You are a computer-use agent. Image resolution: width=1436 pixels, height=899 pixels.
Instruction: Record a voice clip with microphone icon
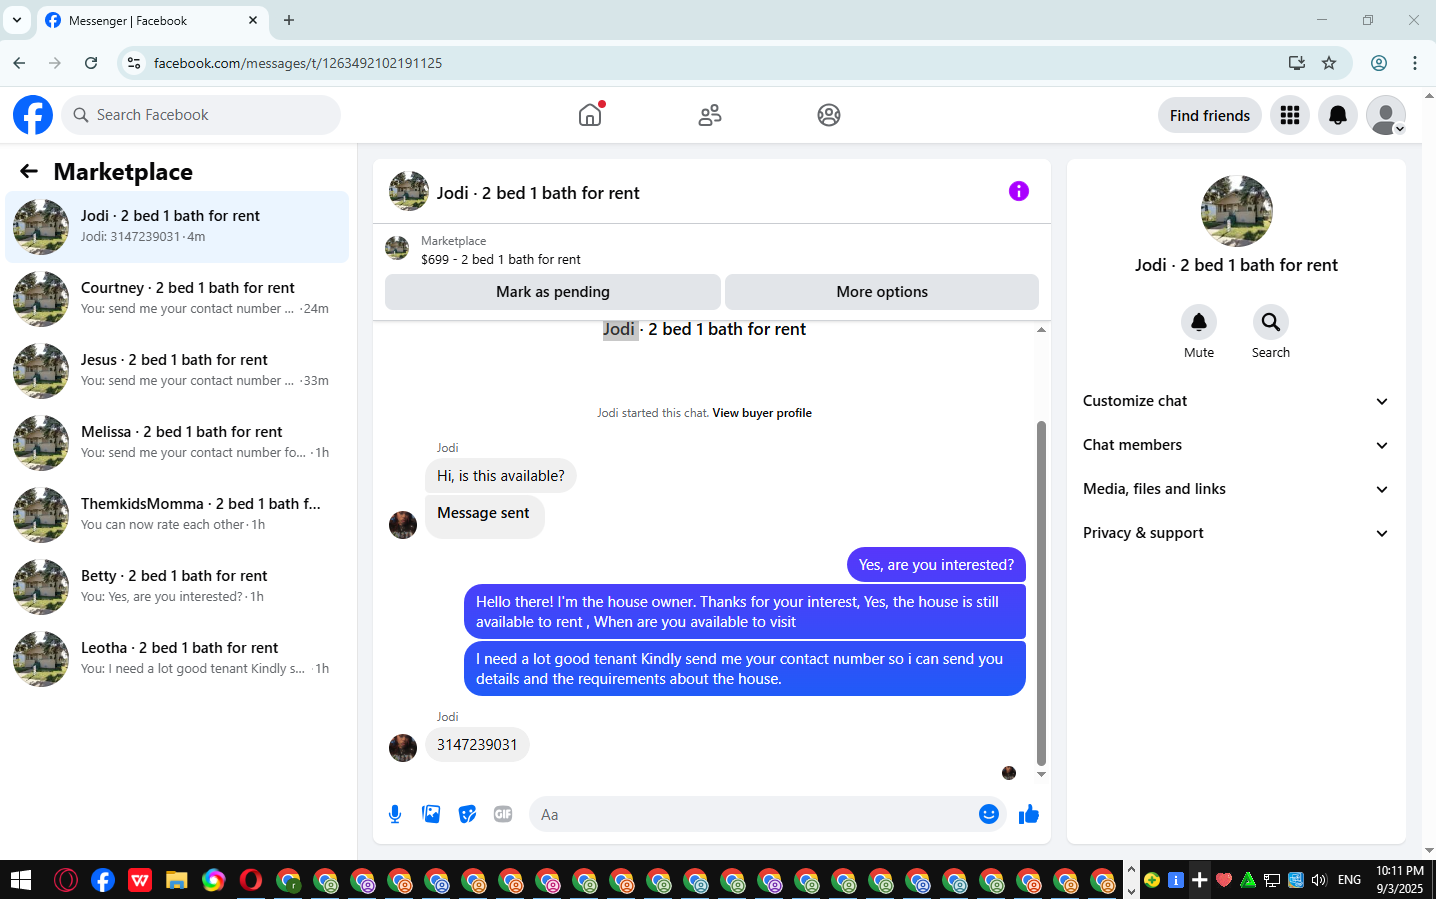tap(395, 814)
